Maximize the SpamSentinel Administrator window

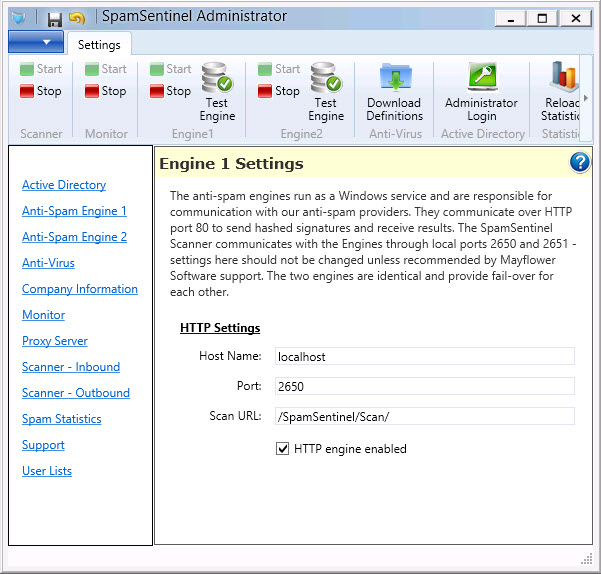point(542,18)
